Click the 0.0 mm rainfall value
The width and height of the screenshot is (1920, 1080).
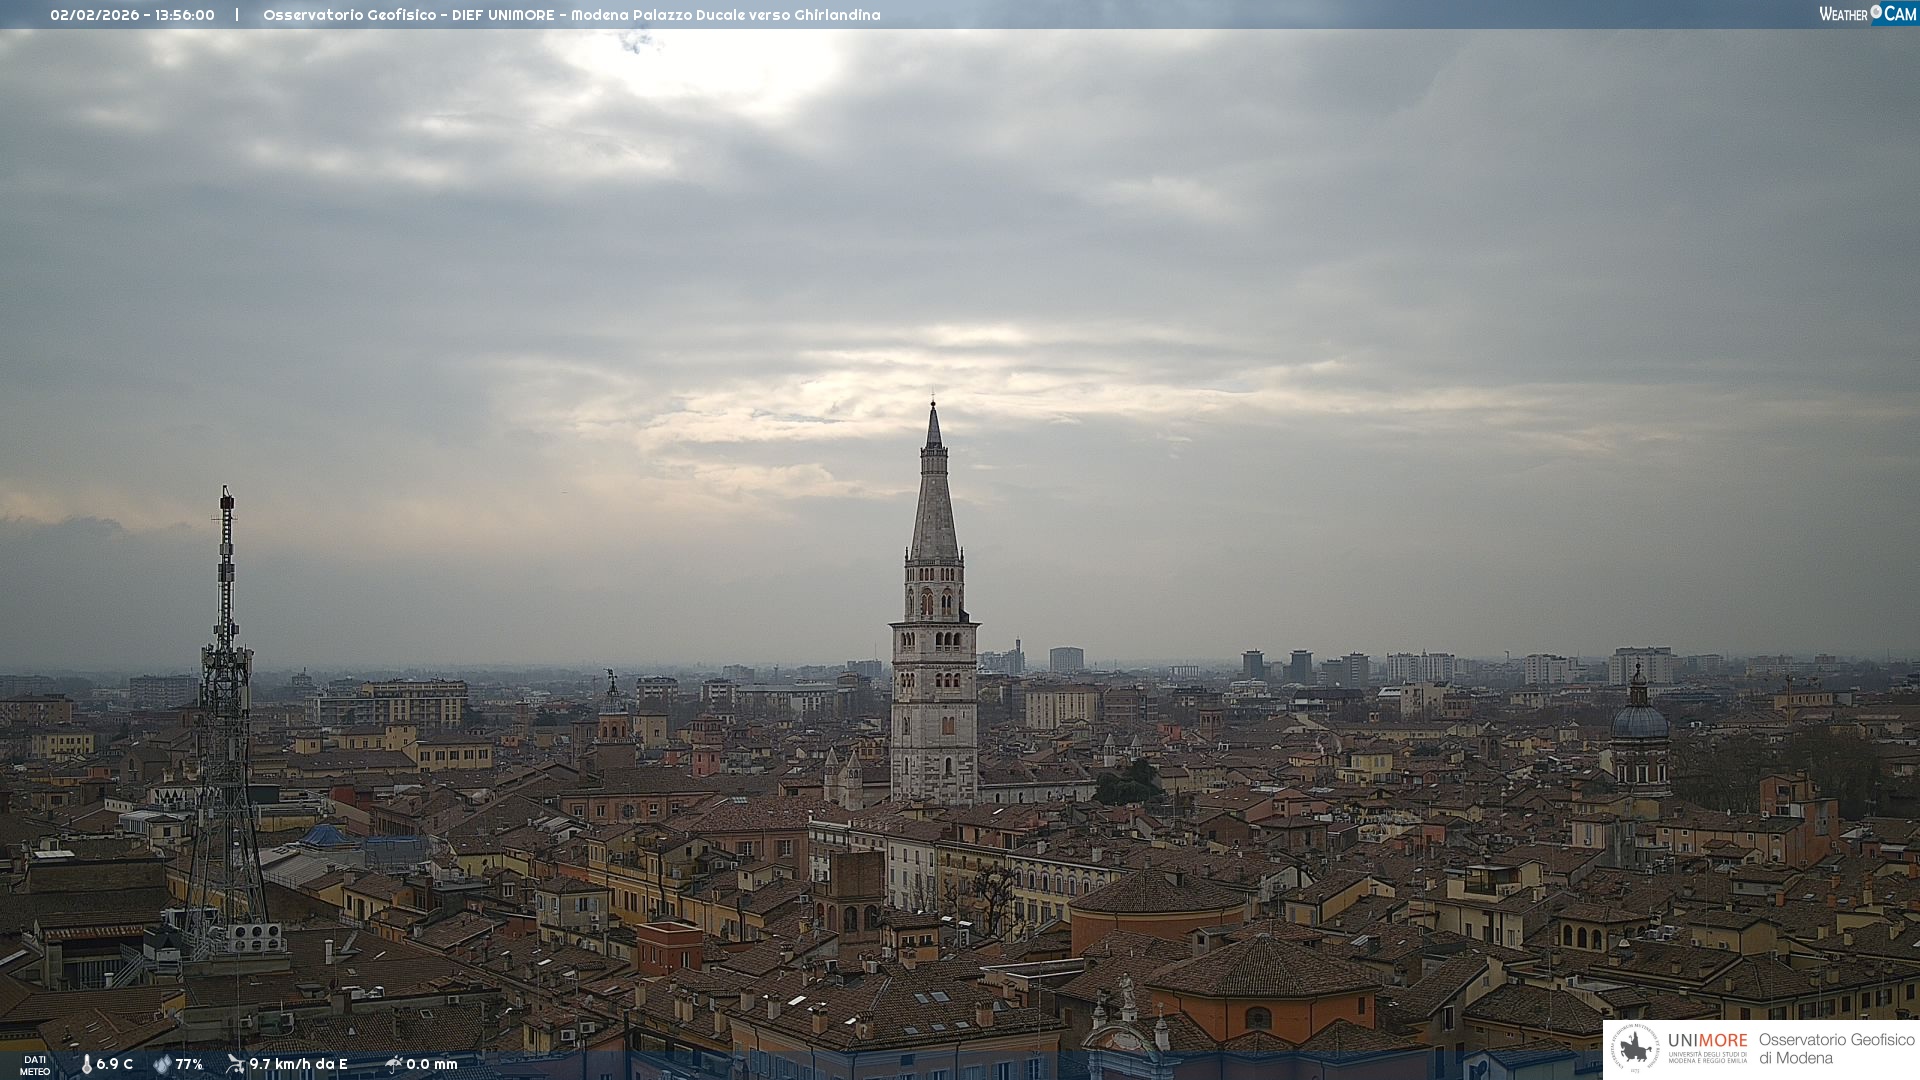click(431, 1065)
